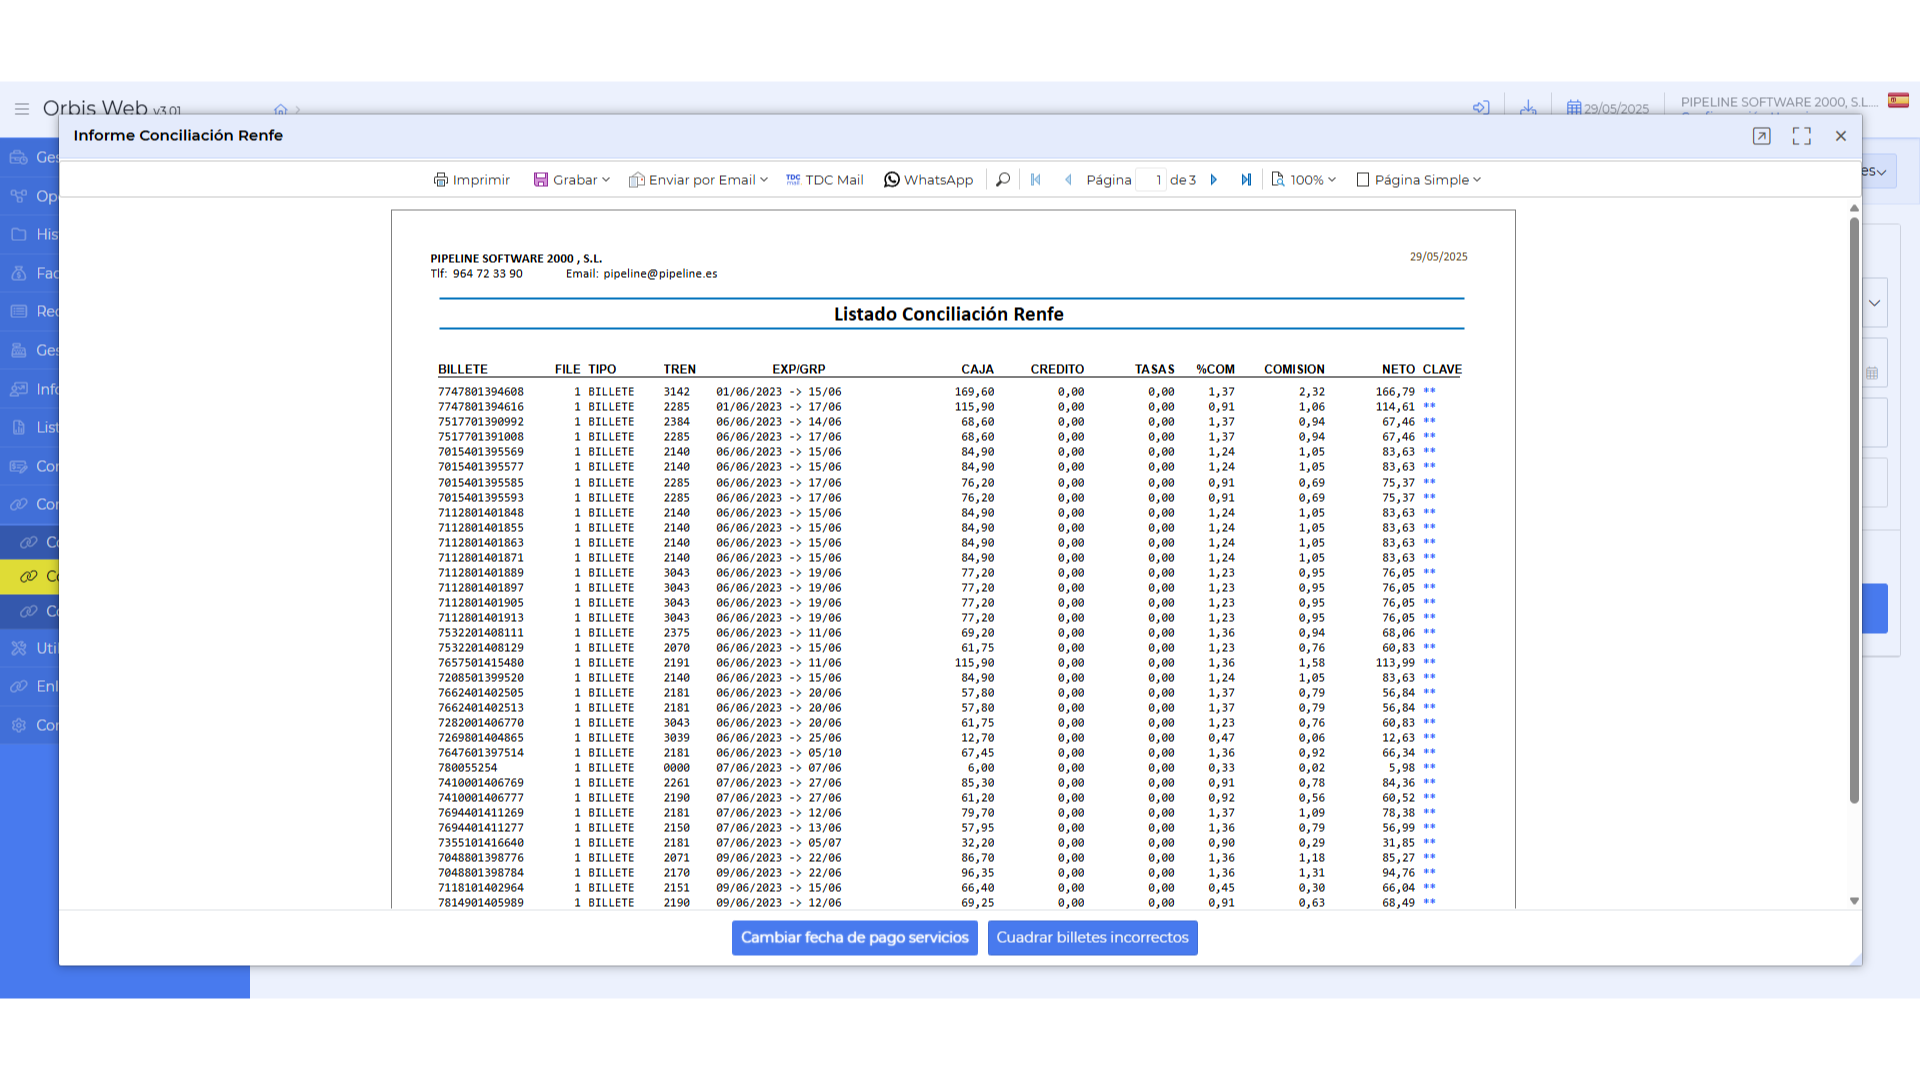This screenshot has height=1080, width=1920.
Task: Click the report date 29/05/2025
Action: (x=1438, y=257)
